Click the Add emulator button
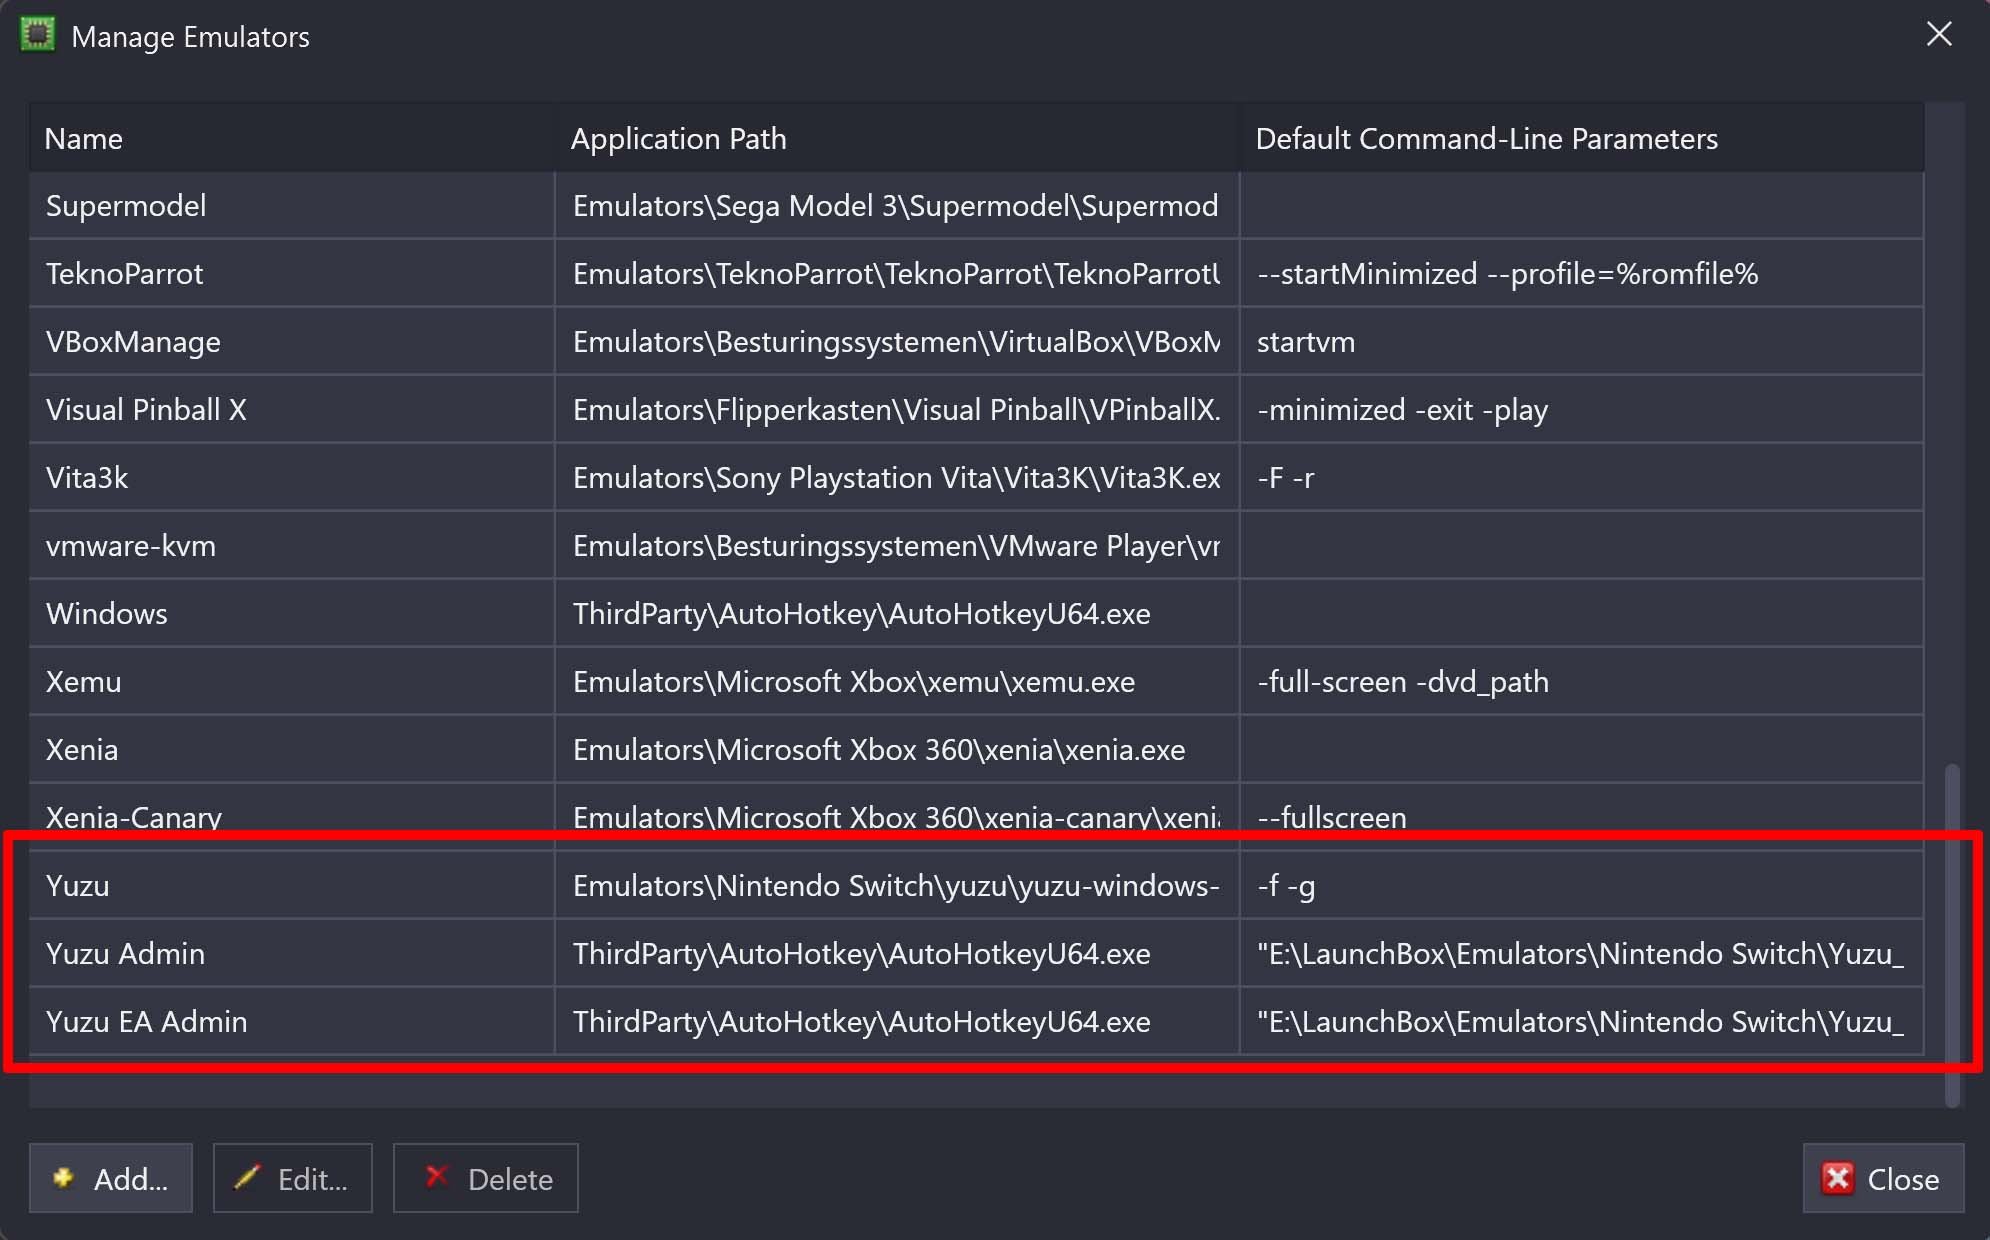Image resolution: width=1990 pixels, height=1240 pixels. pyautogui.click(x=110, y=1178)
